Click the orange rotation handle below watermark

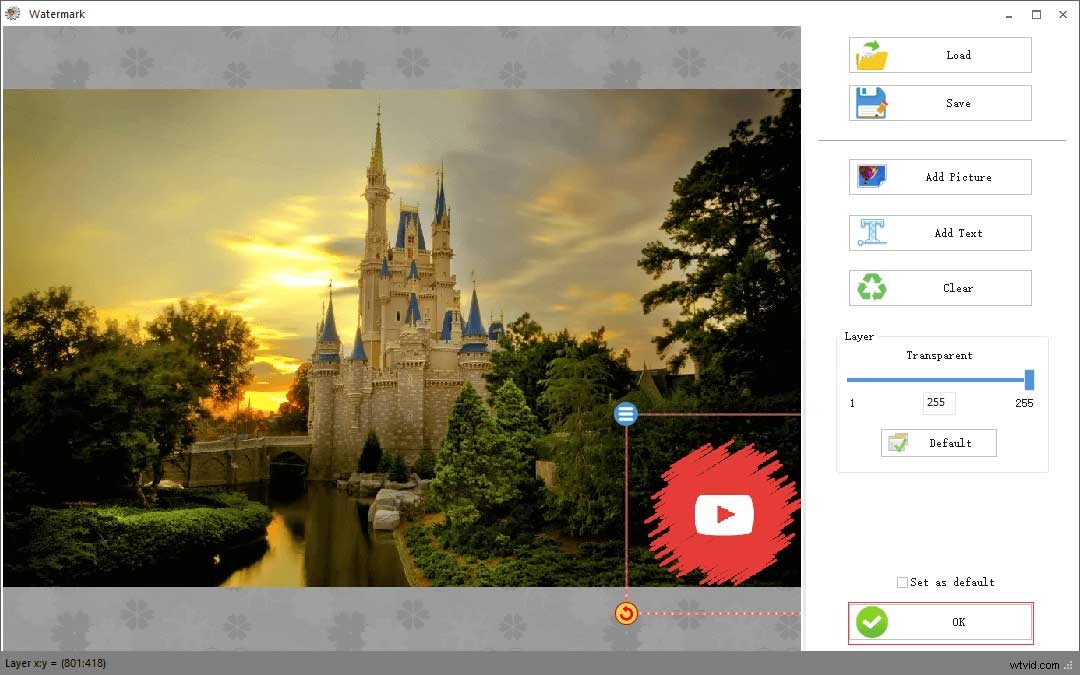(x=626, y=613)
